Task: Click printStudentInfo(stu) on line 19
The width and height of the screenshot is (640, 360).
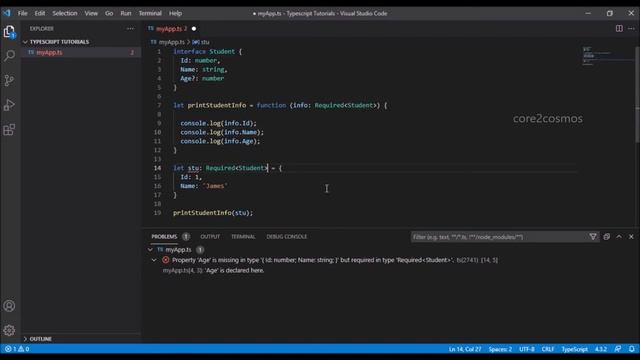Action: [x=213, y=213]
